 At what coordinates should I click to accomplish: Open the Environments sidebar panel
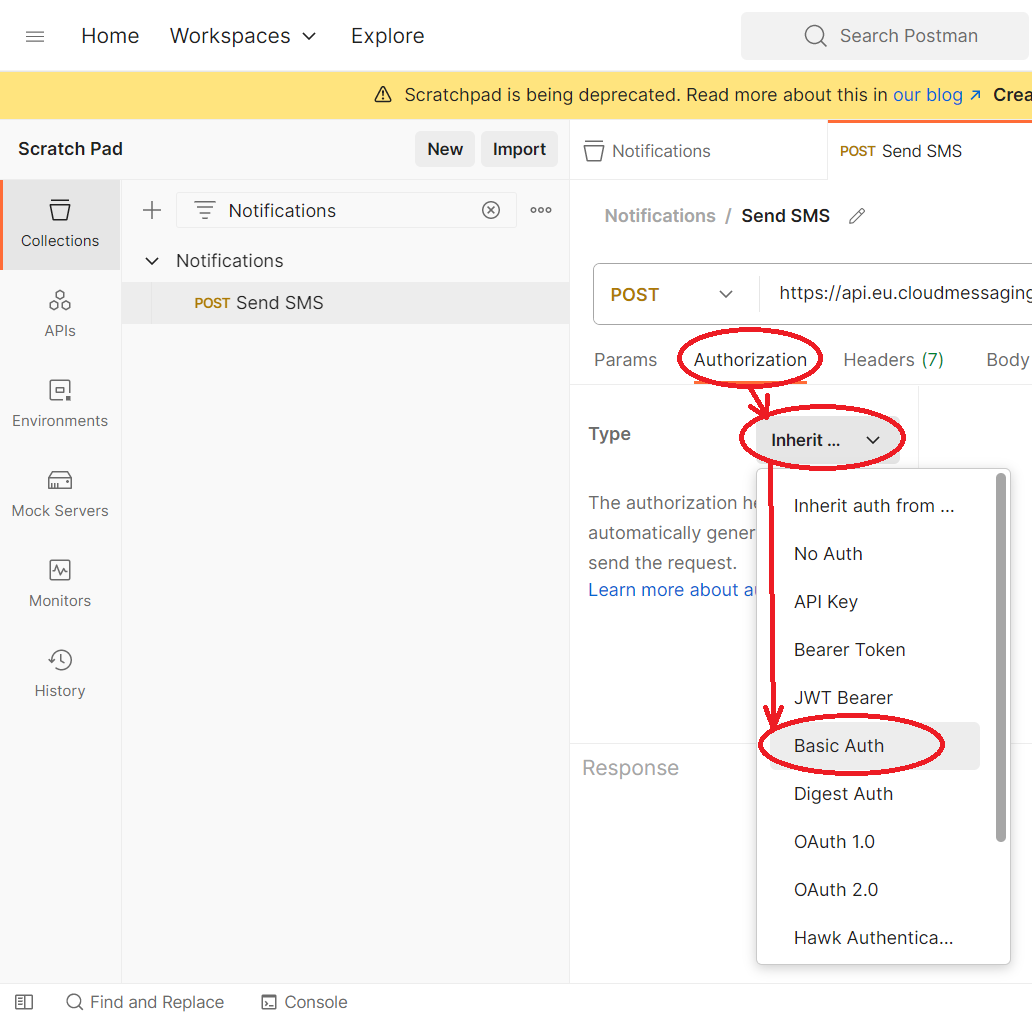tap(60, 404)
